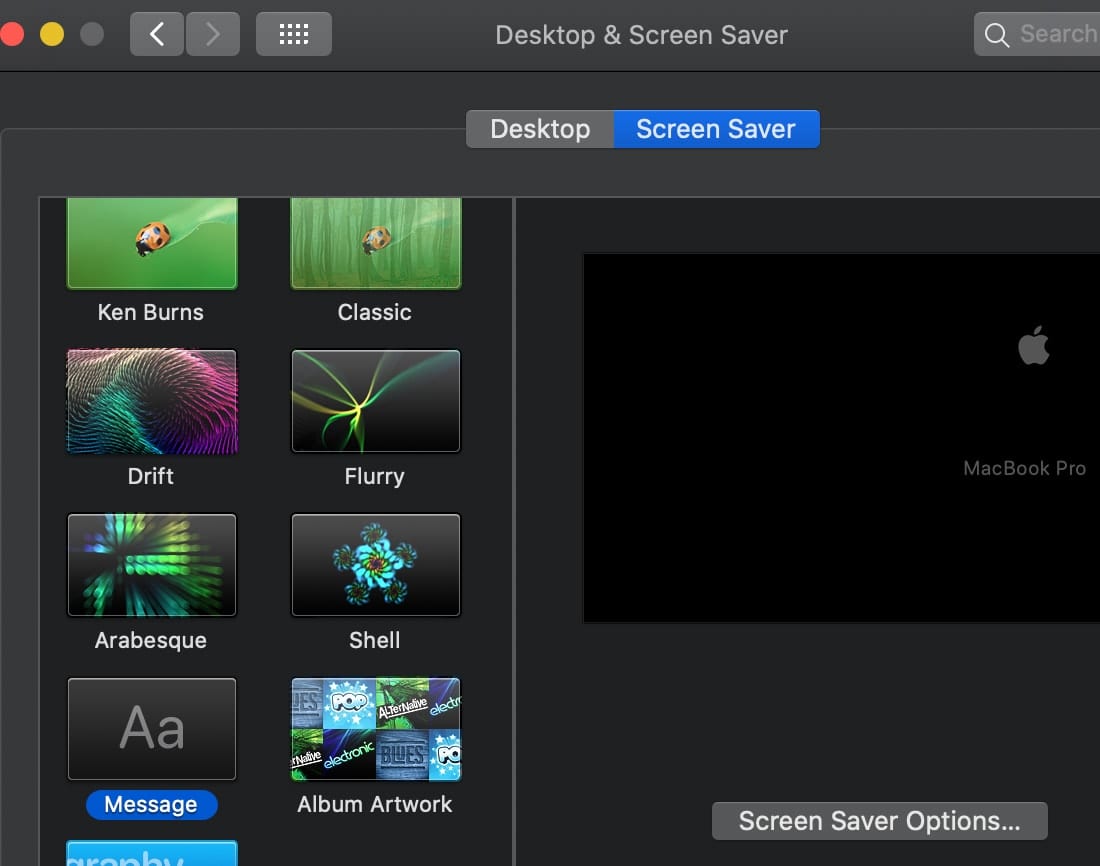1100x866 pixels.
Task: Go forward with the right arrow button
Action: click(211, 34)
